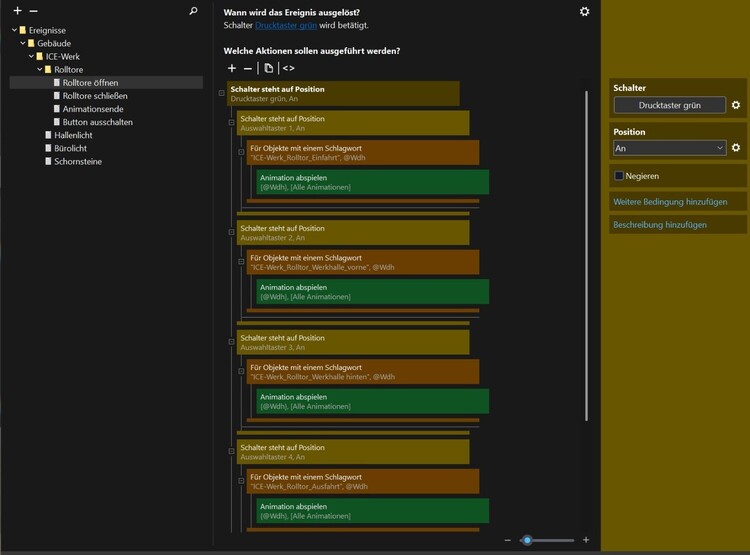
Task: Collapse the Auswahltaster 1 condition block
Action: click(x=232, y=122)
